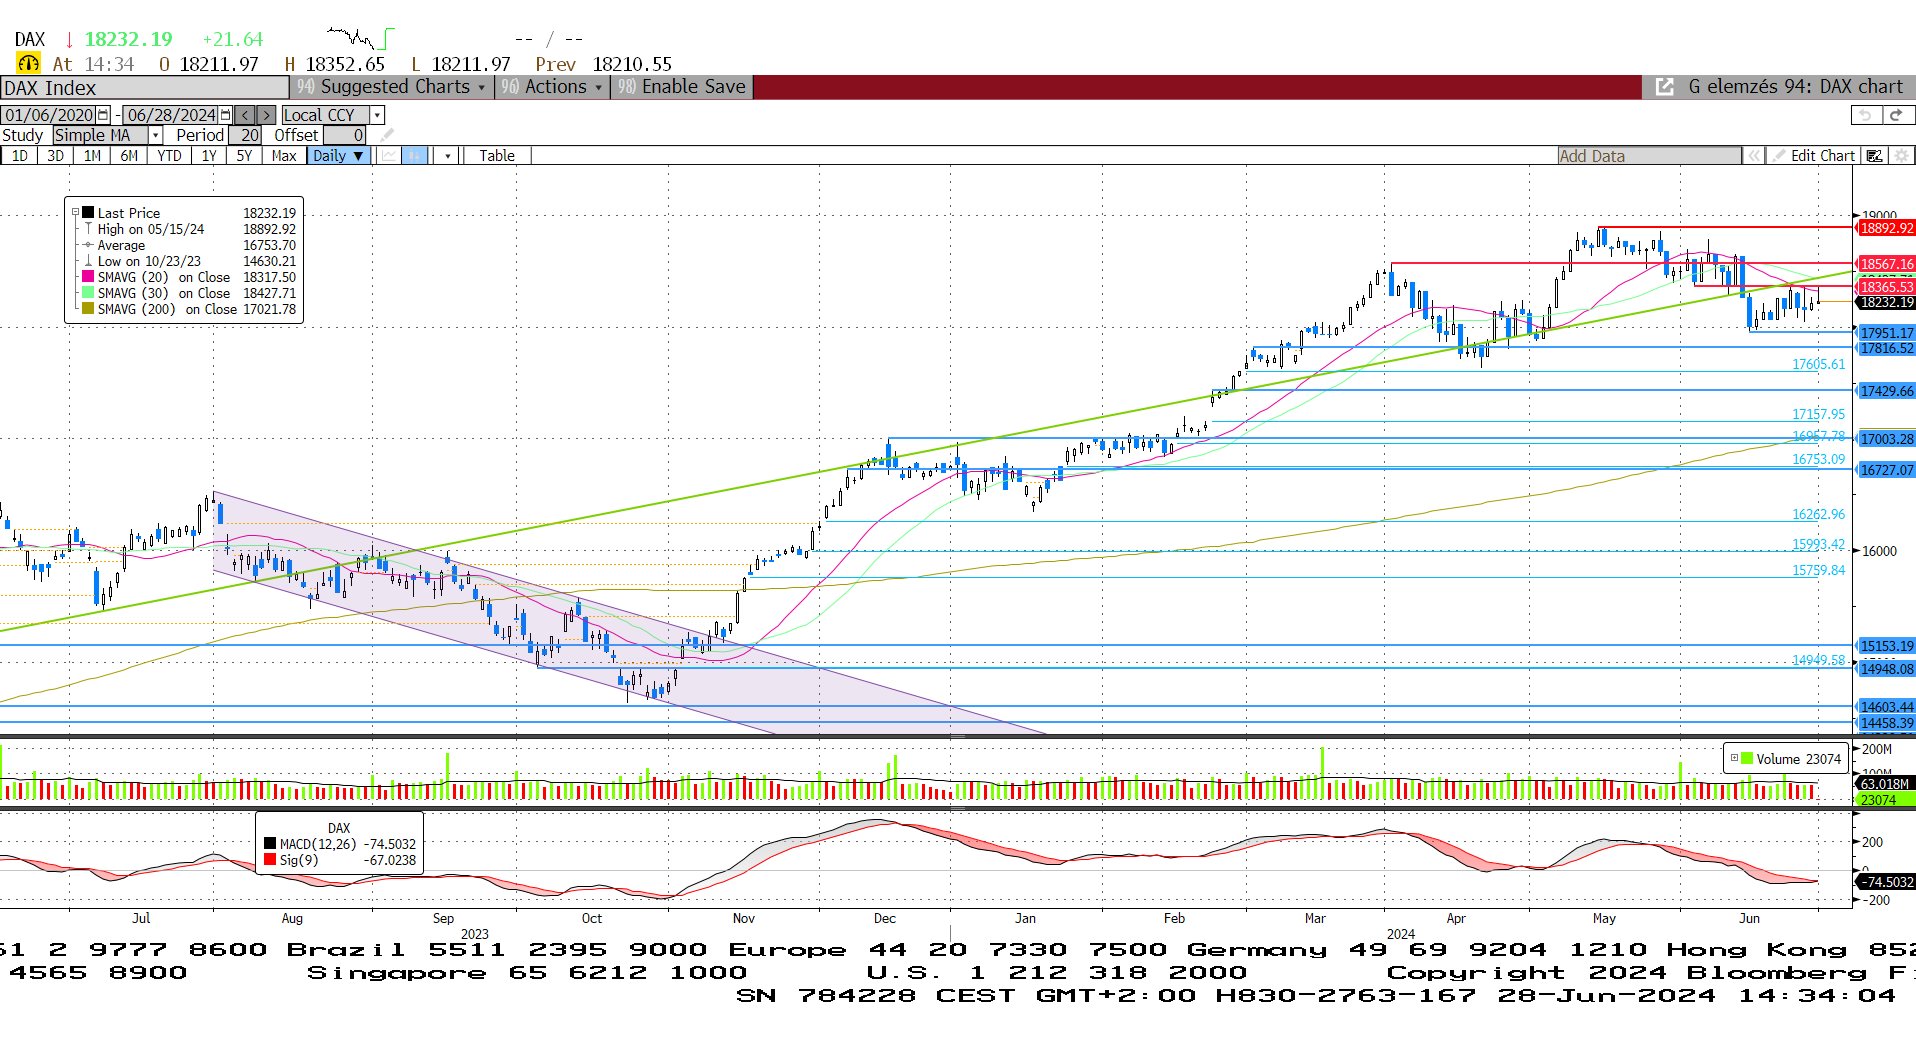Pop out the G elemzés chart window

(1665, 87)
